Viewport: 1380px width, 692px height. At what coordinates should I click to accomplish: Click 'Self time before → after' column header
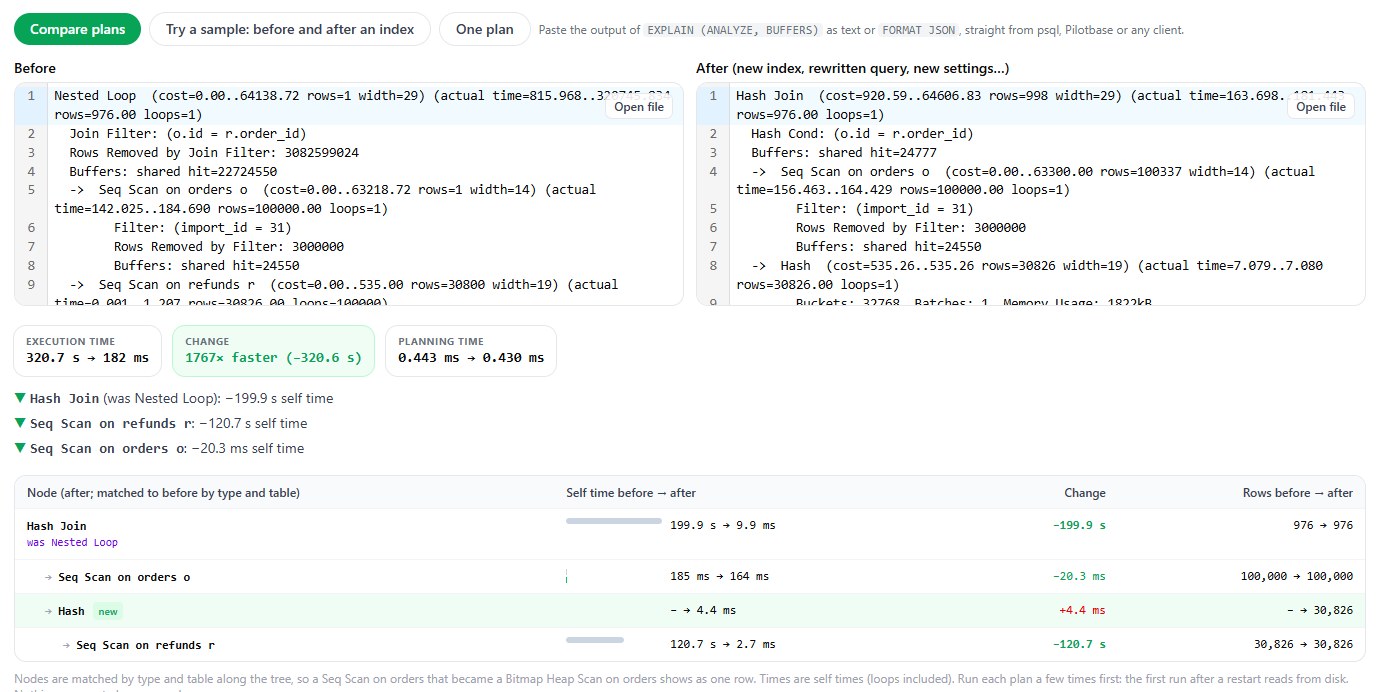tap(631, 493)
